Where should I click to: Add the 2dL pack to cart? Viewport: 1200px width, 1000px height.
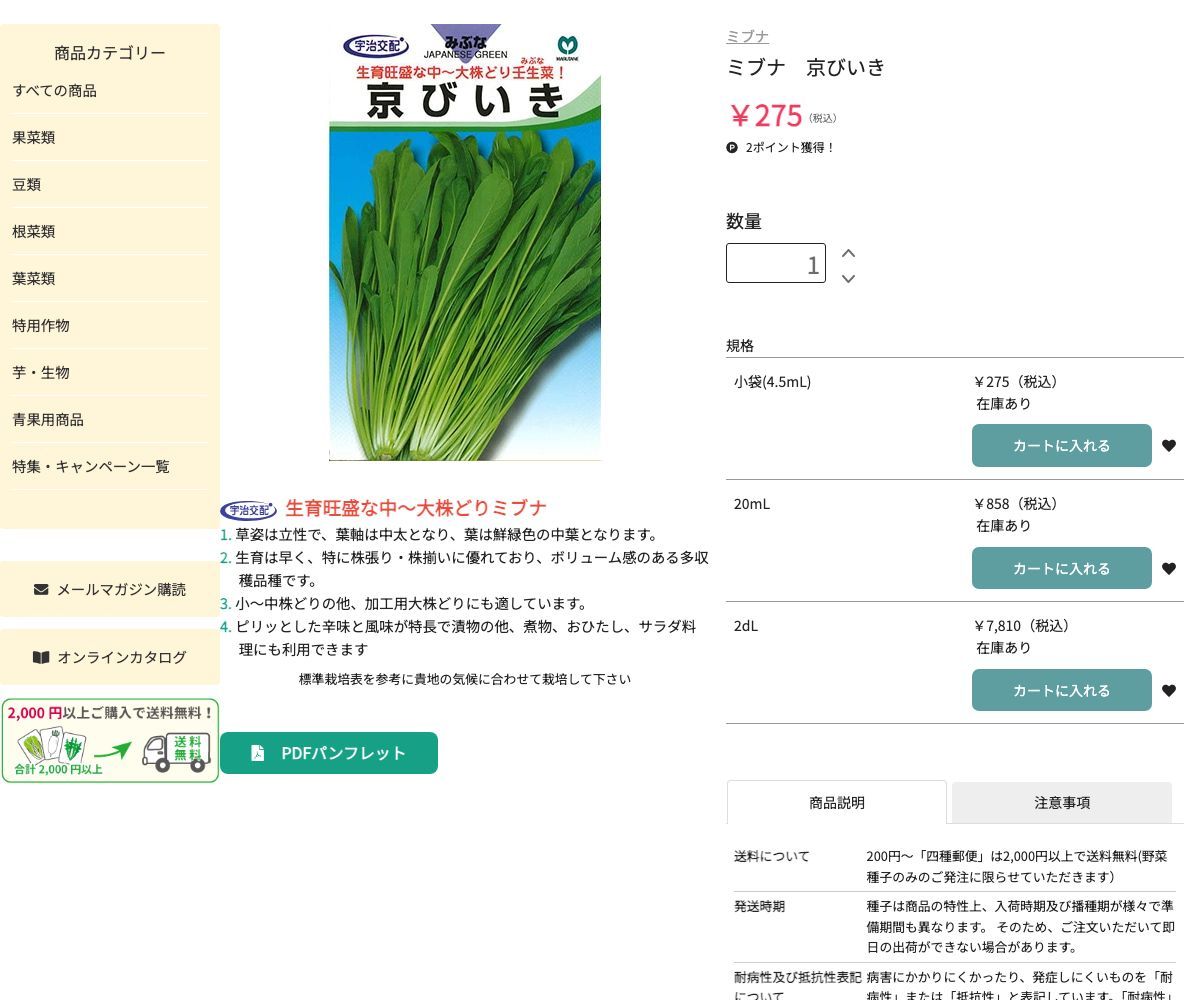(1061, 690)
